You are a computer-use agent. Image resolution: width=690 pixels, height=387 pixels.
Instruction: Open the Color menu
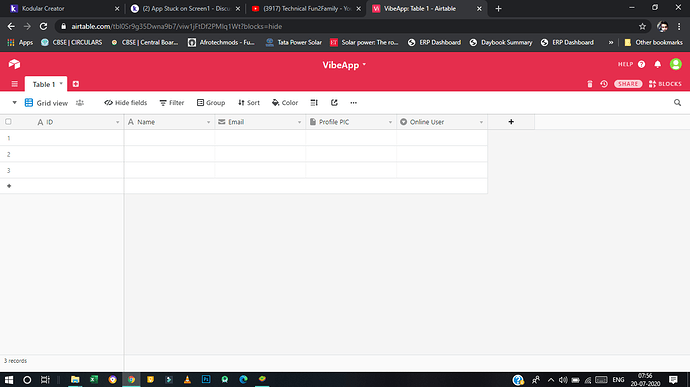click(x=285, y=103)
